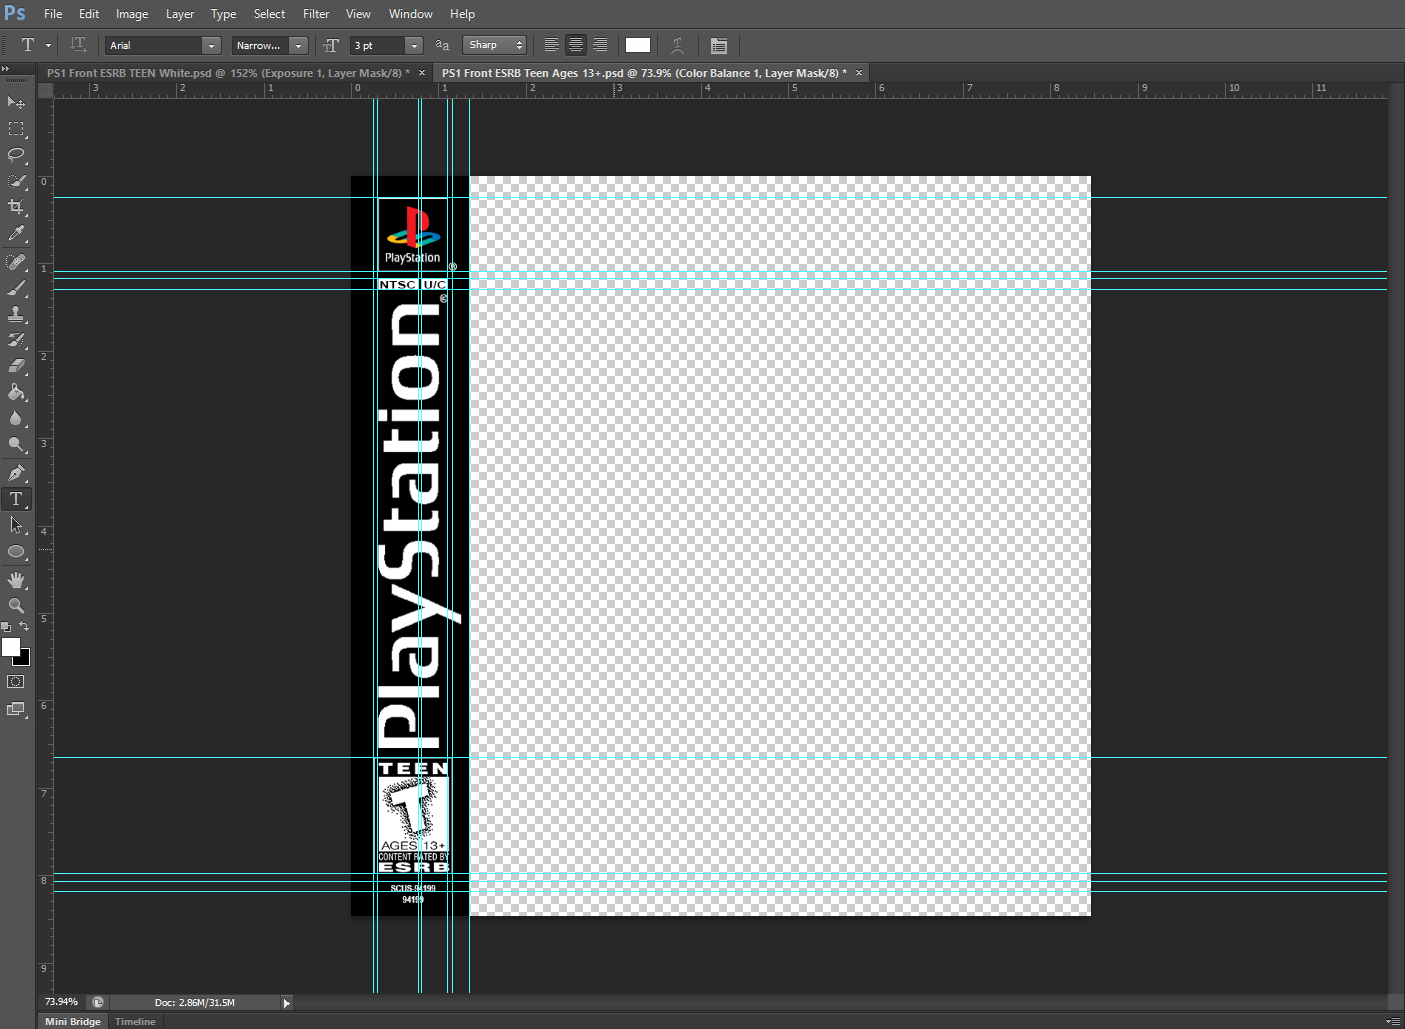Select the Spot Healing Brush tool
The height and width of the screenshot is (1029, 1405).
coord(16,262)
